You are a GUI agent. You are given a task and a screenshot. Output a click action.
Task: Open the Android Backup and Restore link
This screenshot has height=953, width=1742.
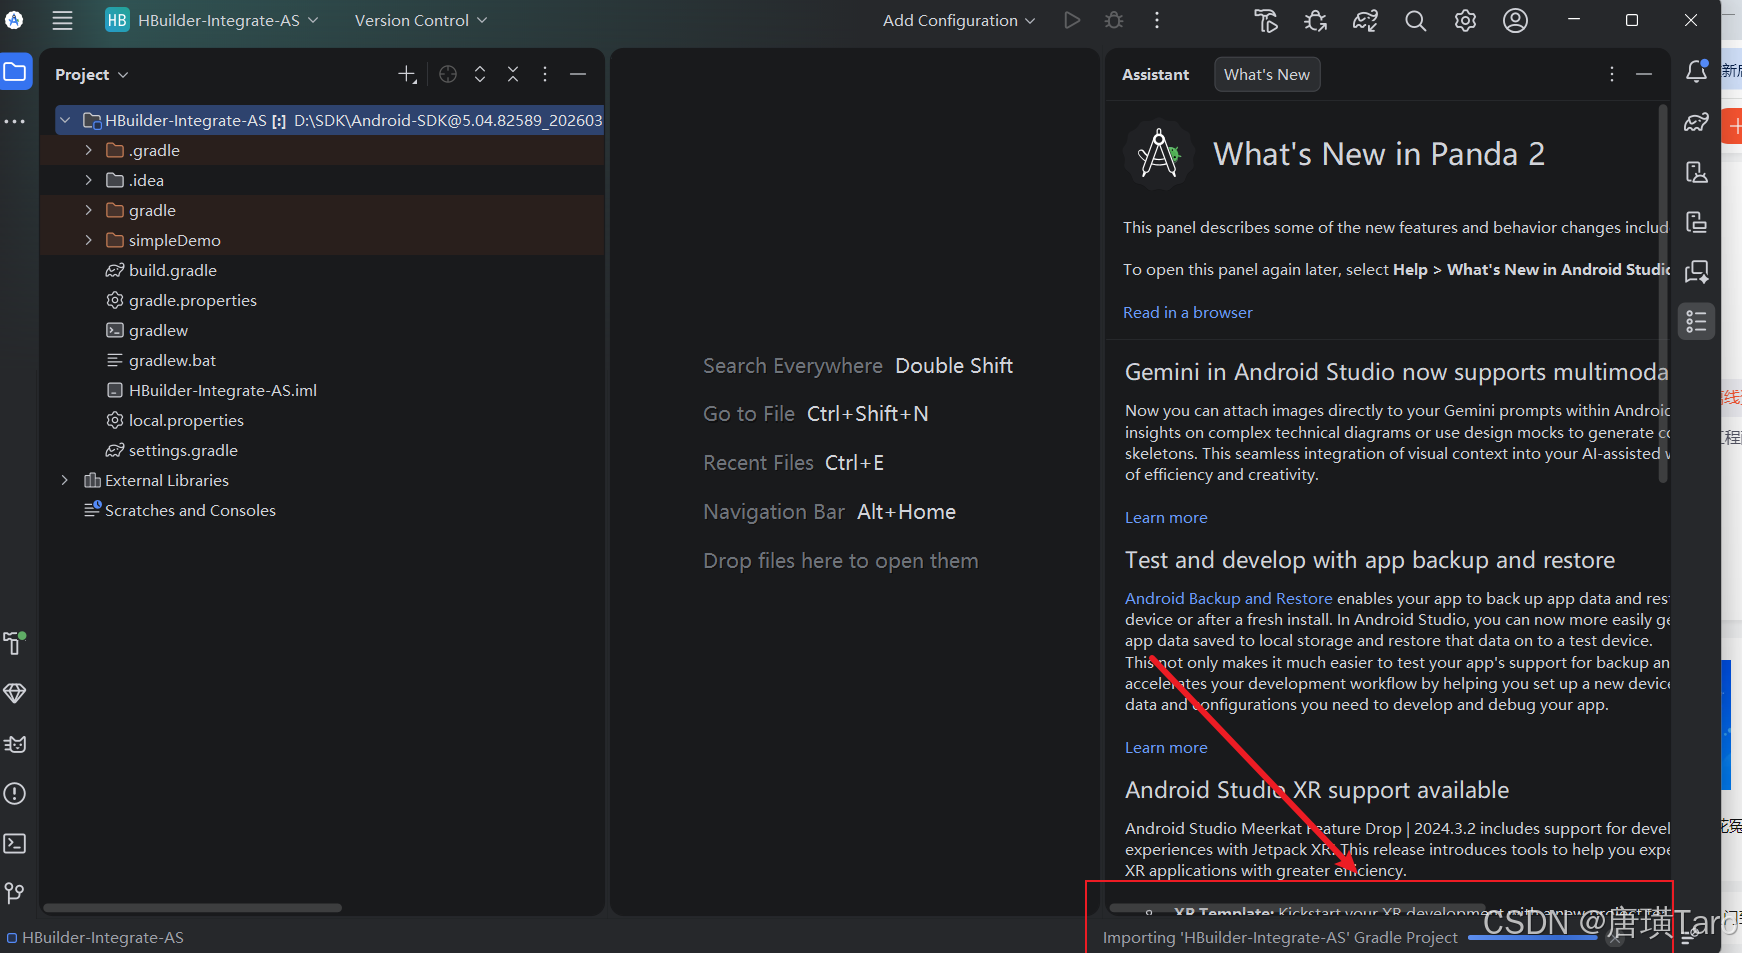pyautogui.click(x=1228, y=598)
